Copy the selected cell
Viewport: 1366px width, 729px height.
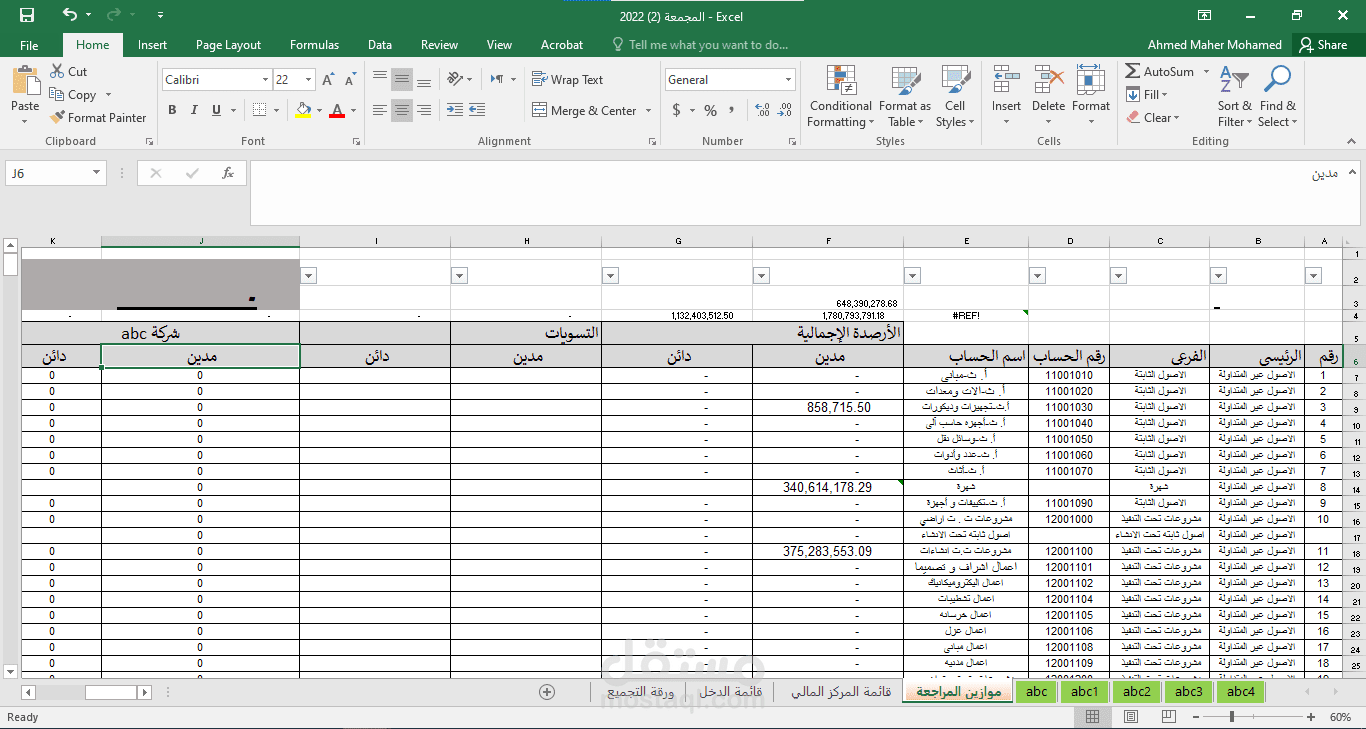pyautogui.click(x=72, y=95)
